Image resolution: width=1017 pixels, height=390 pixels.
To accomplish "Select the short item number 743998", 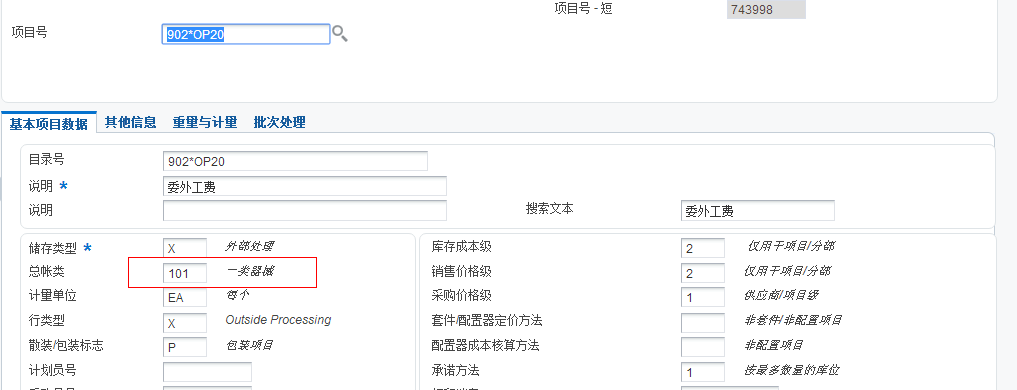I will (766, 10).
